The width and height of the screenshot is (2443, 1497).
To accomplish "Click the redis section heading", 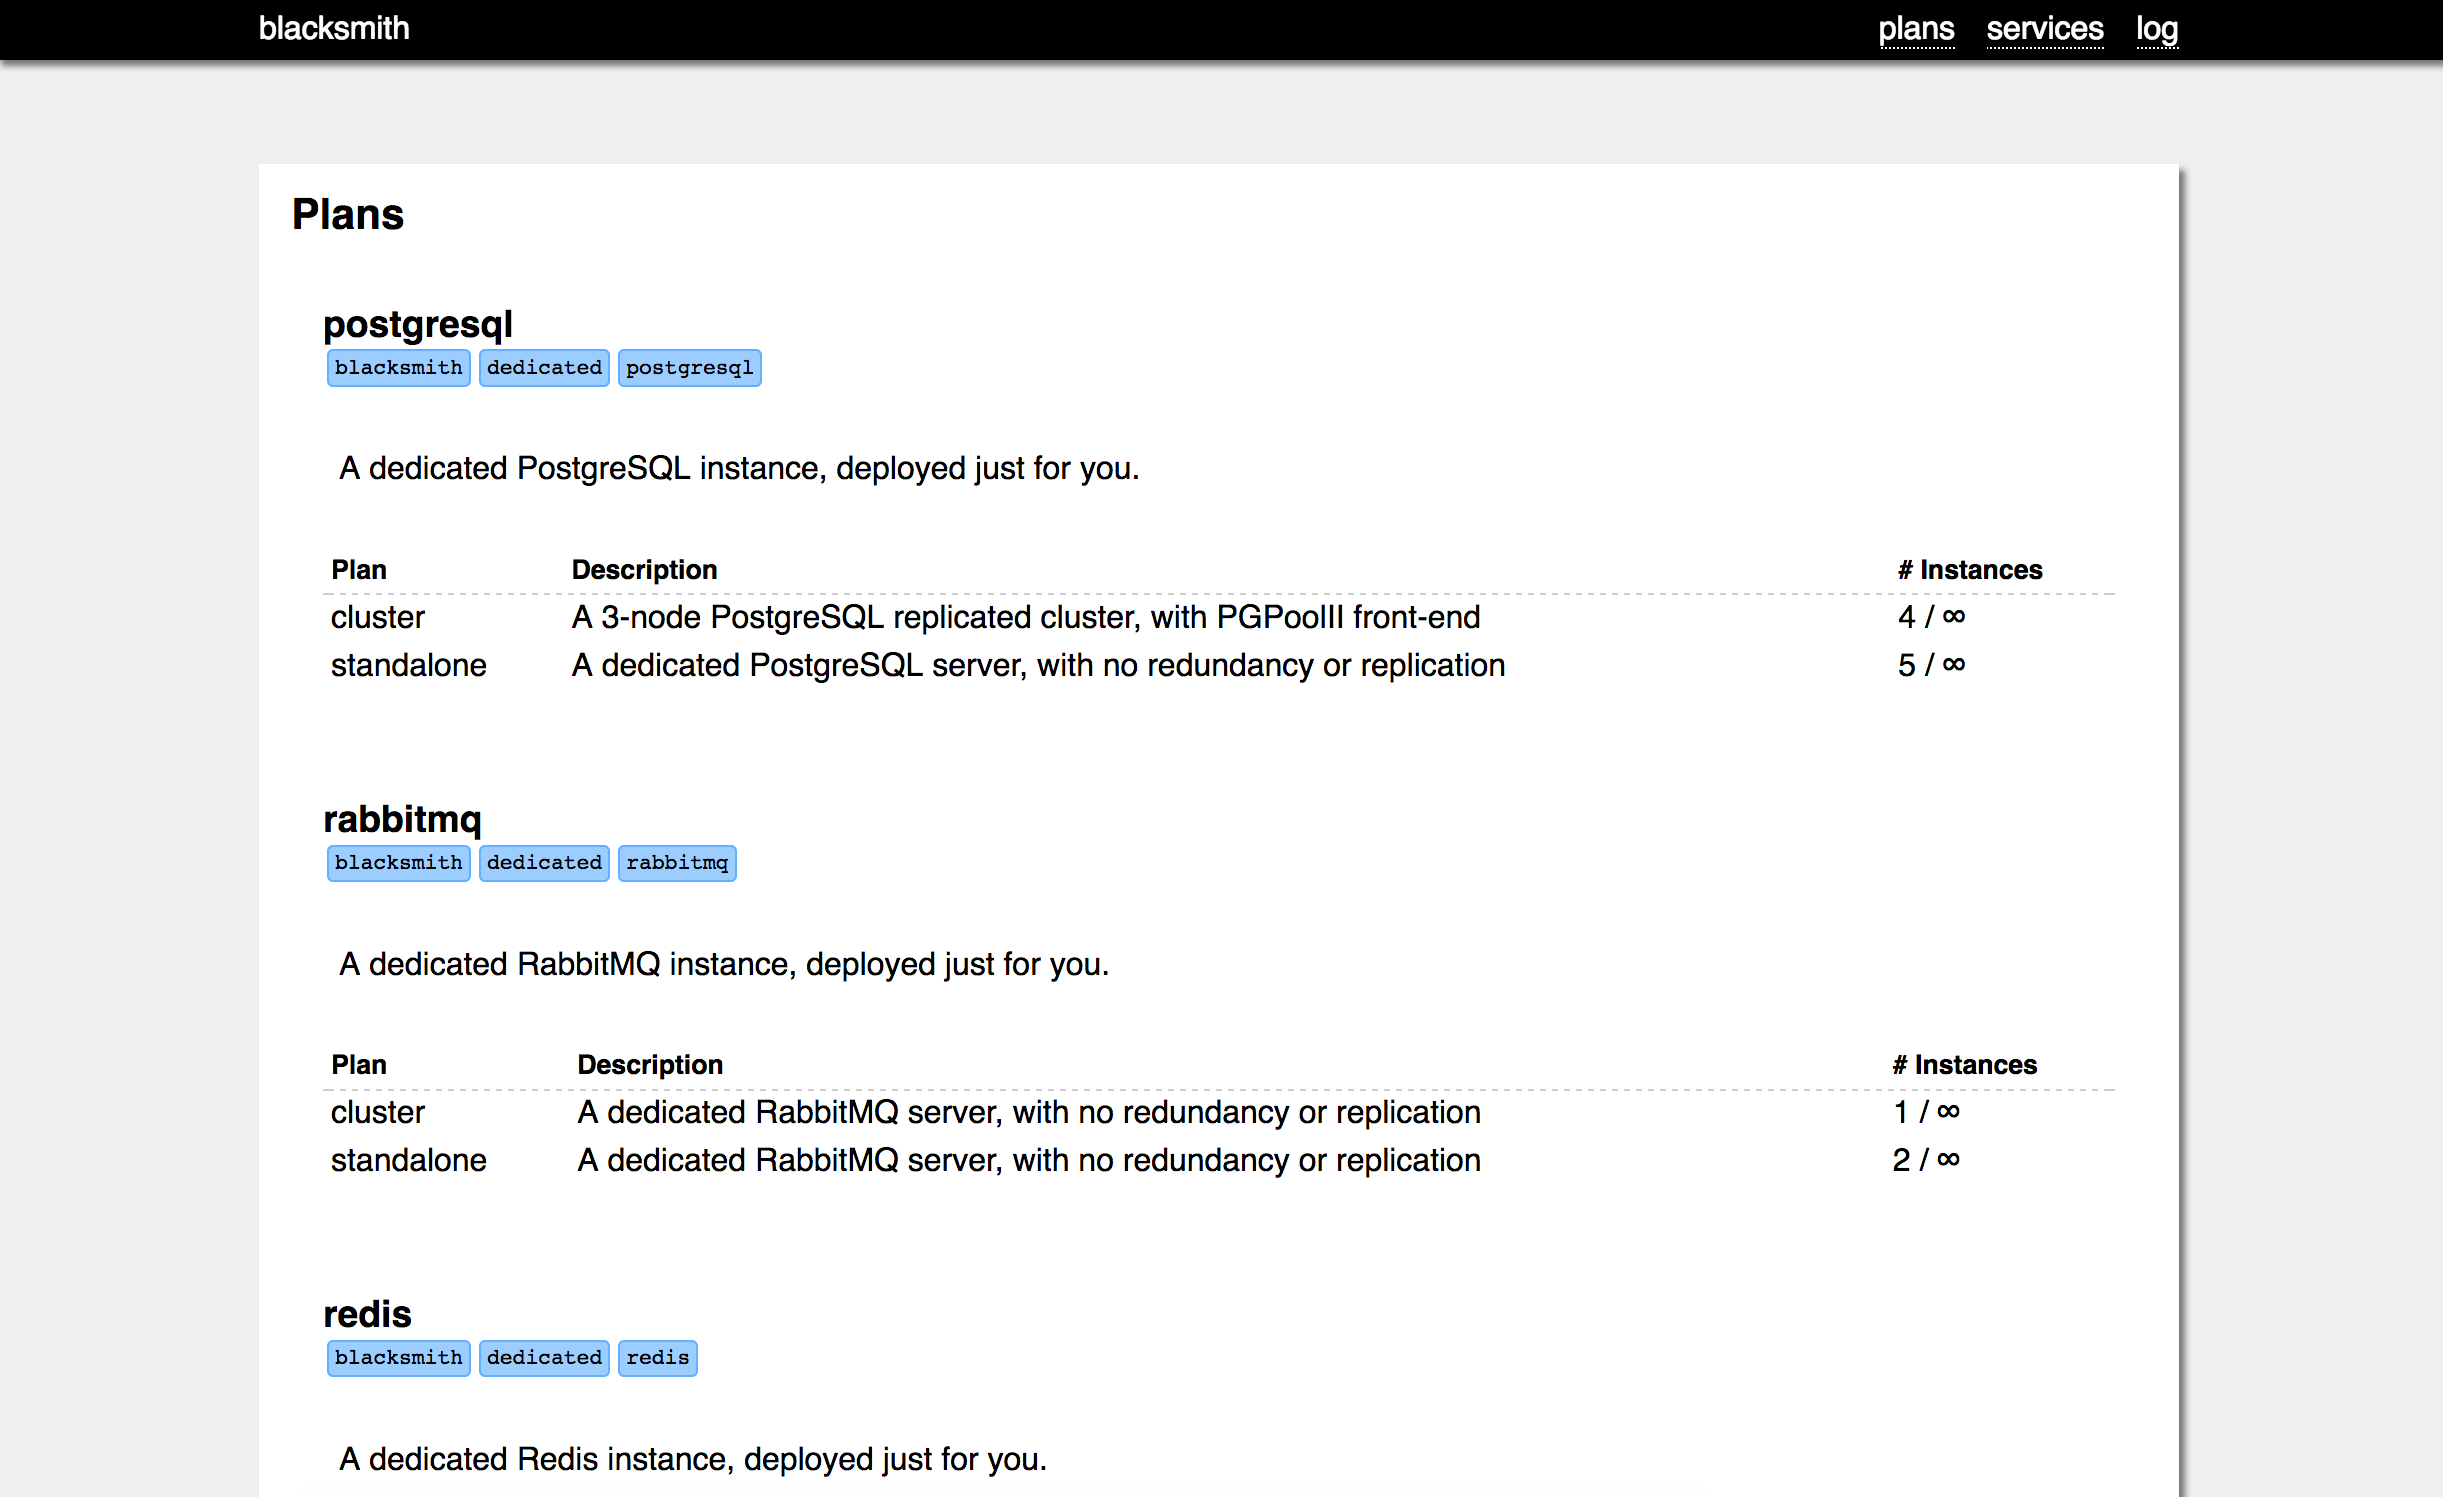I will click(367, 1314).
